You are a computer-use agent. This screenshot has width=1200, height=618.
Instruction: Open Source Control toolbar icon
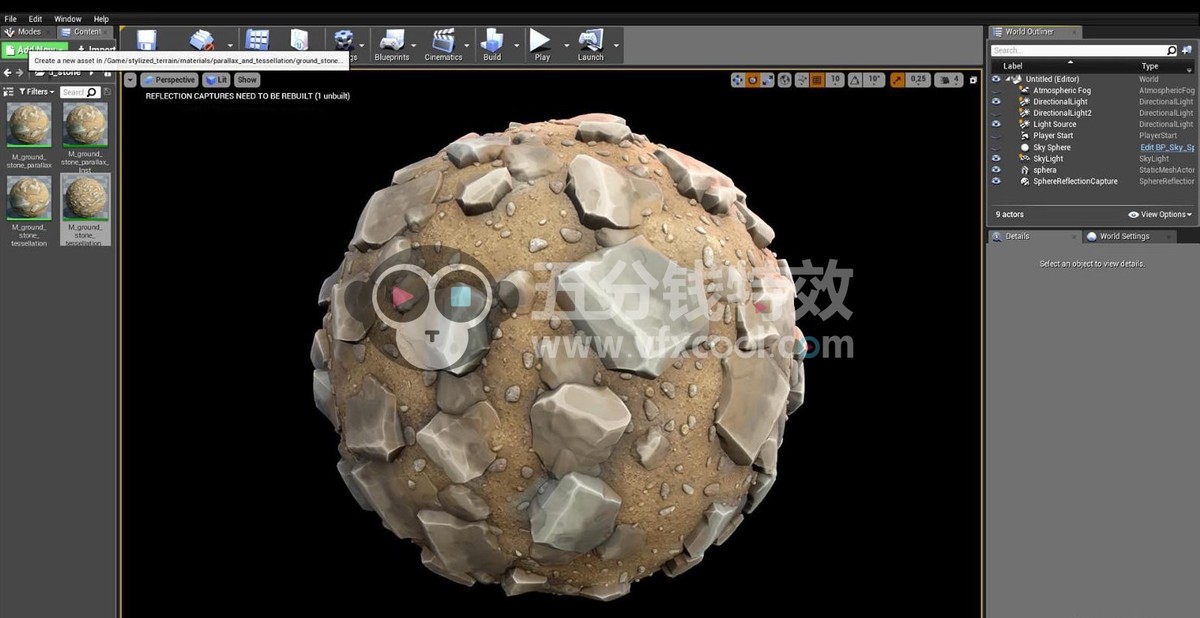tap(202, 41)
